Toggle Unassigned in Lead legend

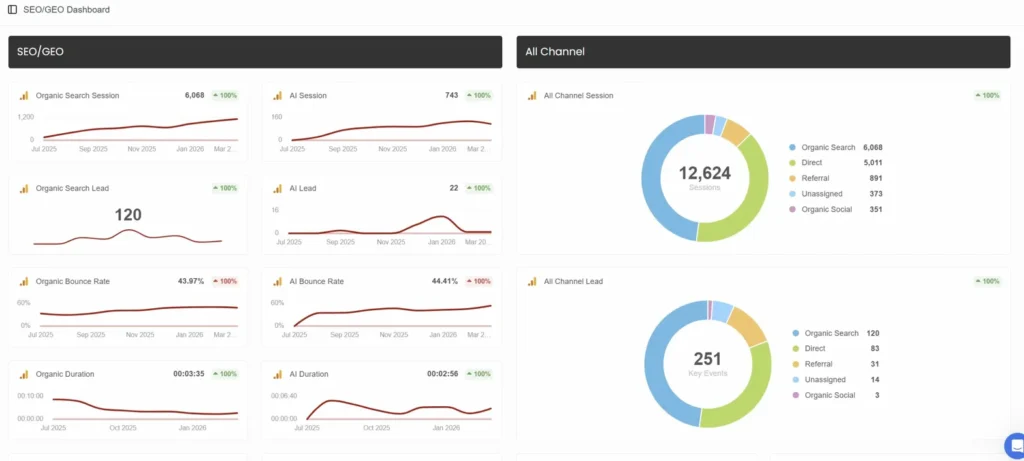pos(819,380)
